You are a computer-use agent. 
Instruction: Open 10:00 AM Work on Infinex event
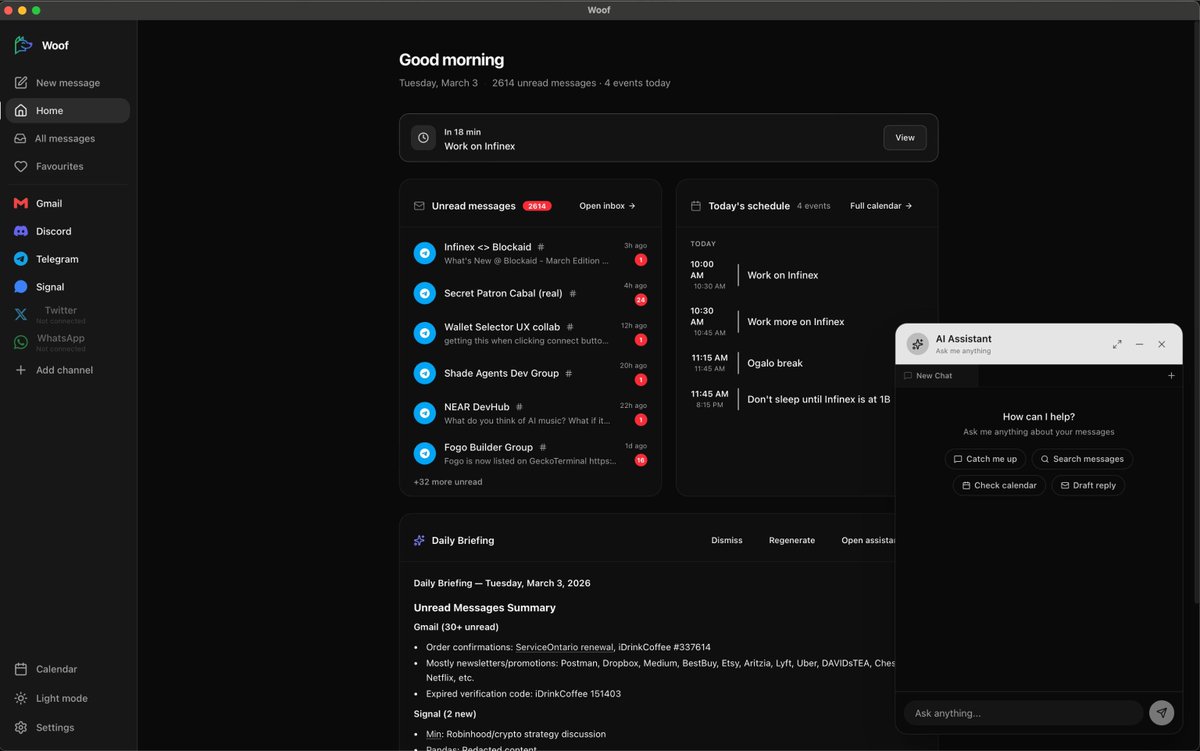pyautogui.click(x=807, y=275)
